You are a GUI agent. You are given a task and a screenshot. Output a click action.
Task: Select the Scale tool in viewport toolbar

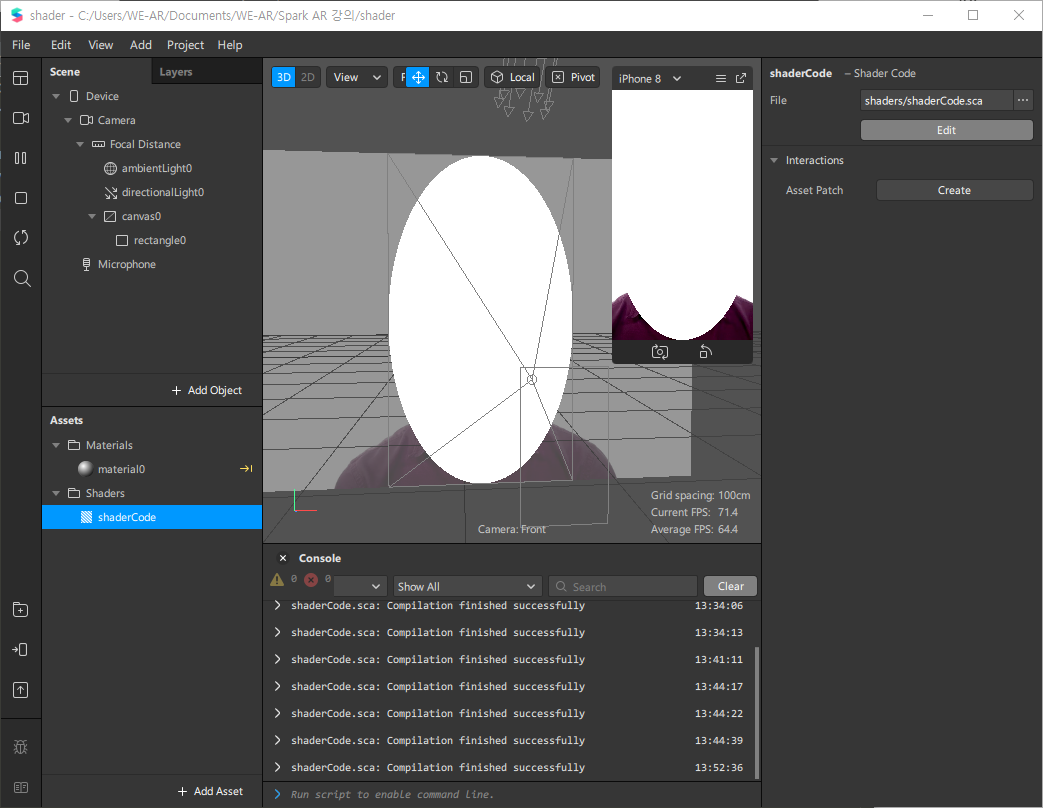click(x=466, y=77)
